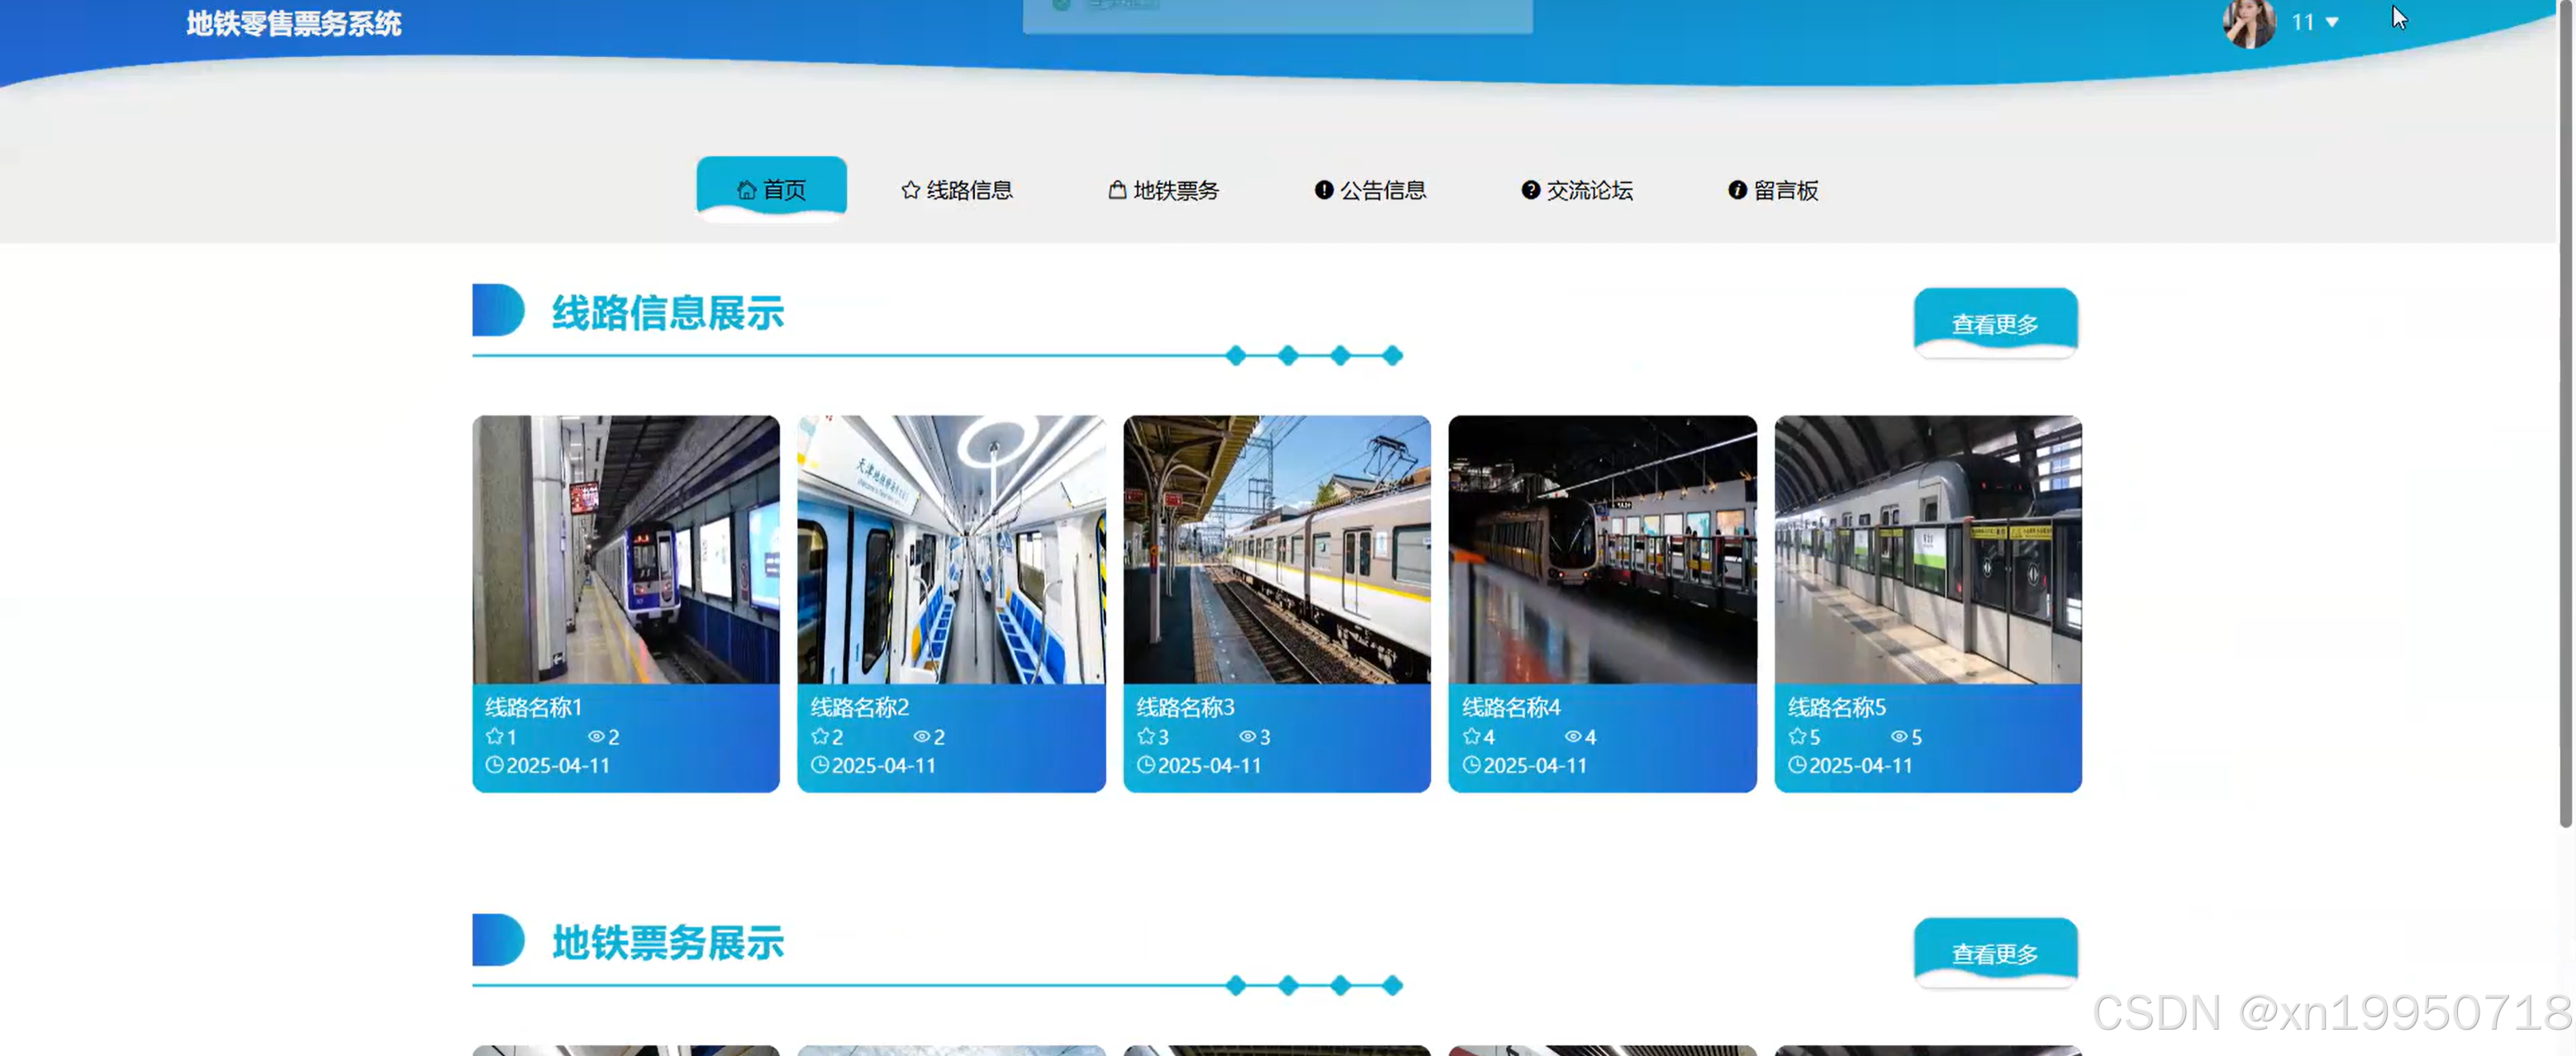Click the clock icon on 线路名称3 card
Image resolution: width=2576 pixels, height=1056 pixels.
point(1146,764)
